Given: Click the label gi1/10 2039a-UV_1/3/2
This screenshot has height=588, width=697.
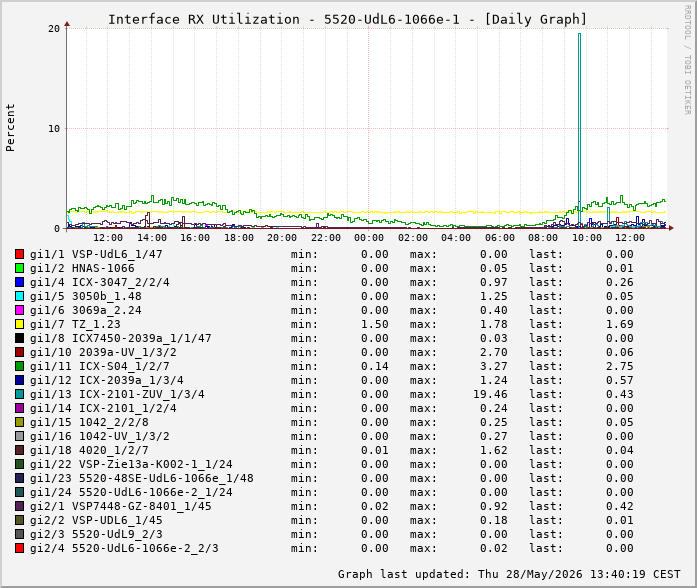Looking at the screenshot, I should (x=103, y=352).
